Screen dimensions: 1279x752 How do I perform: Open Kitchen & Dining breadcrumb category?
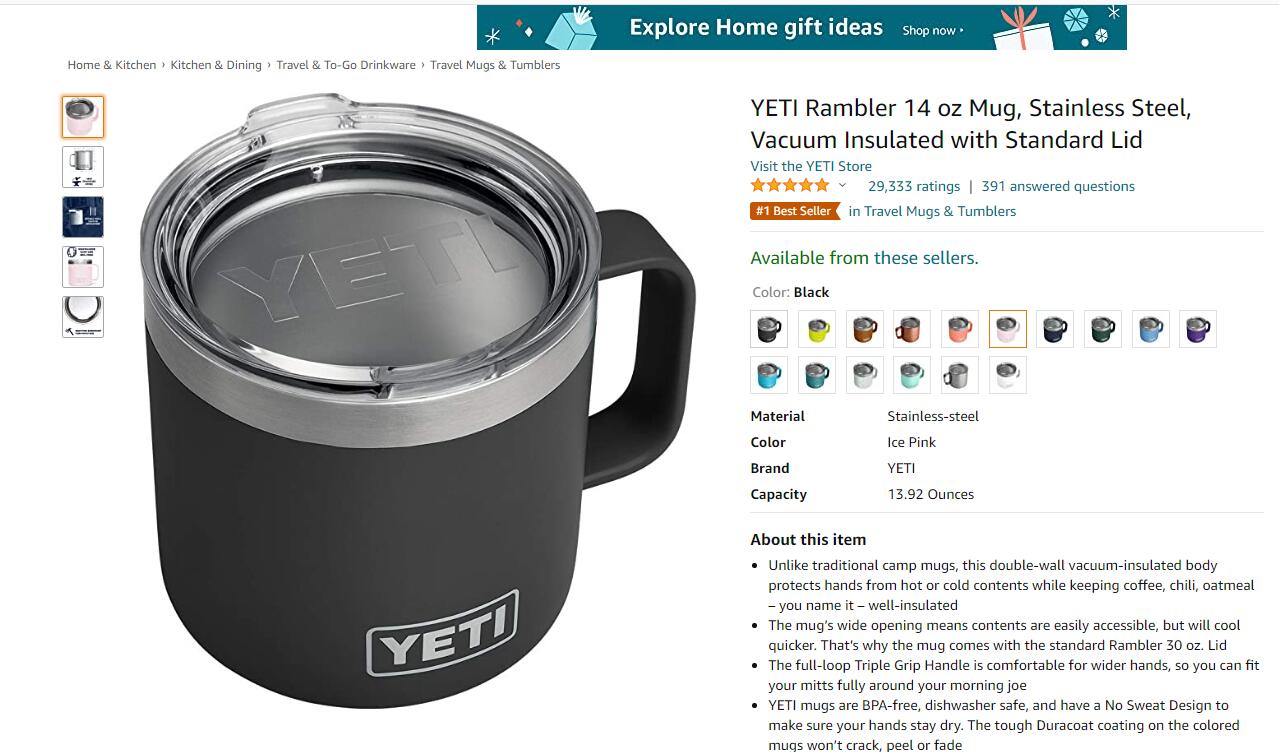pos(216,65)
